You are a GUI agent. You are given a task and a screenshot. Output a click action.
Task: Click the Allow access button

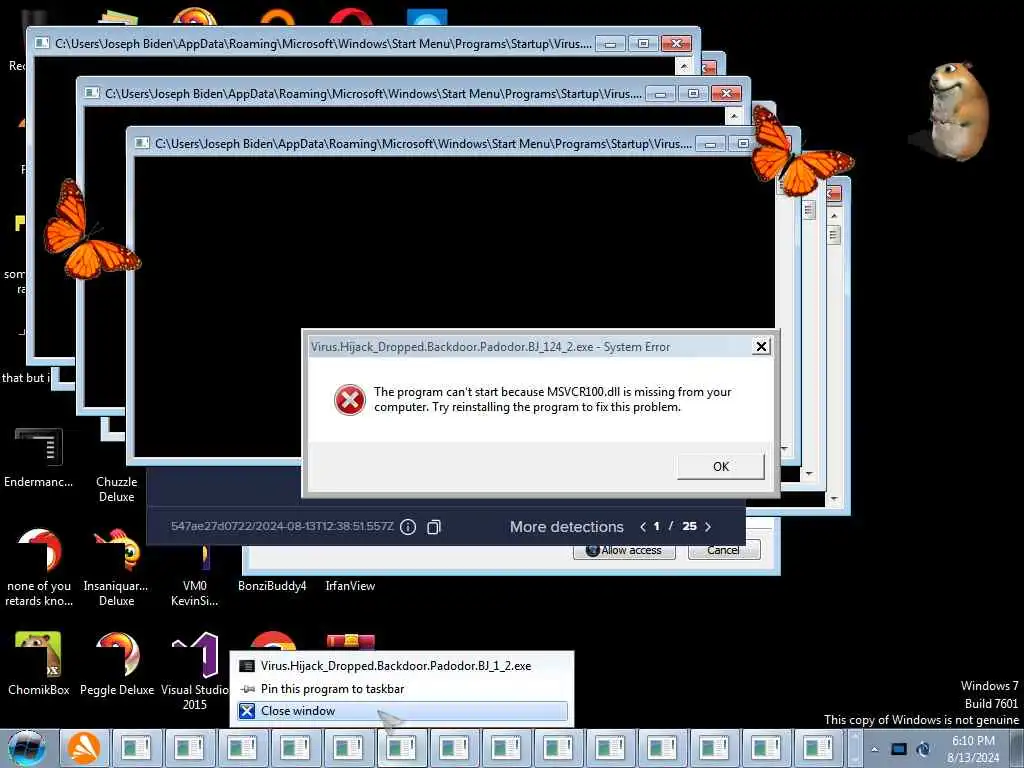pos(624,550)
